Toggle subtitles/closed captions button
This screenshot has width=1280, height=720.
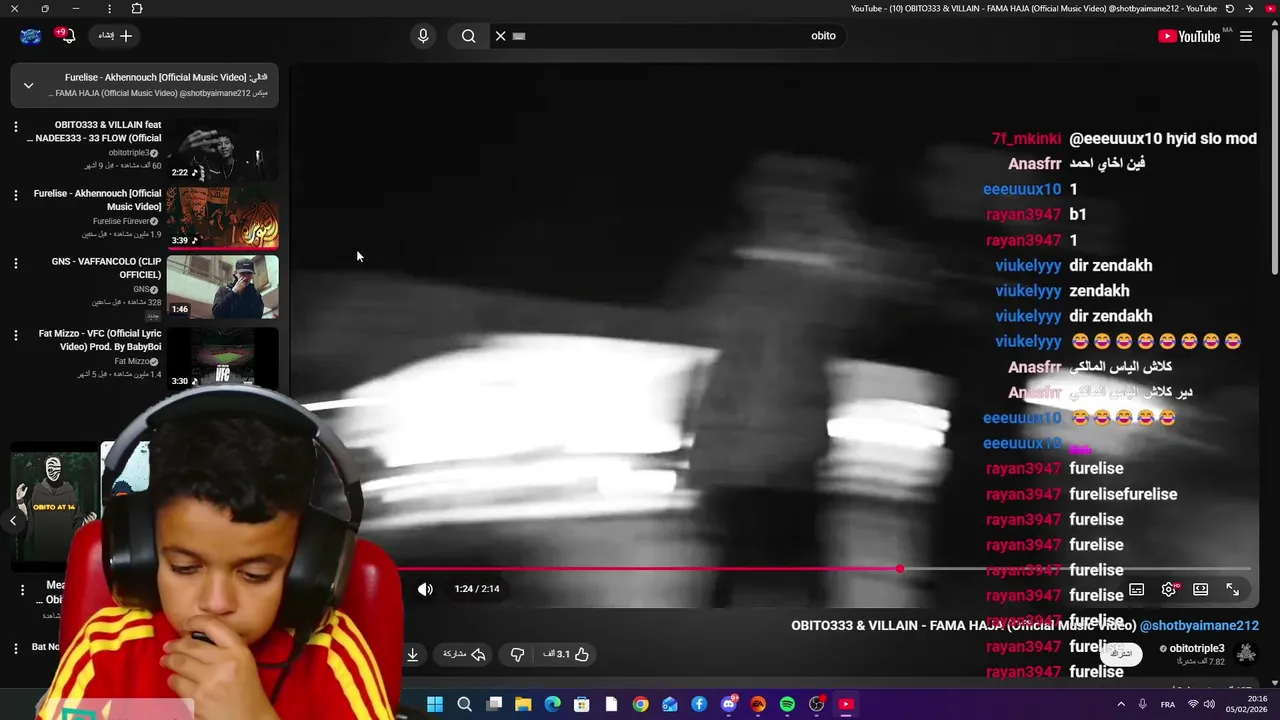(x=1136, y=590)
